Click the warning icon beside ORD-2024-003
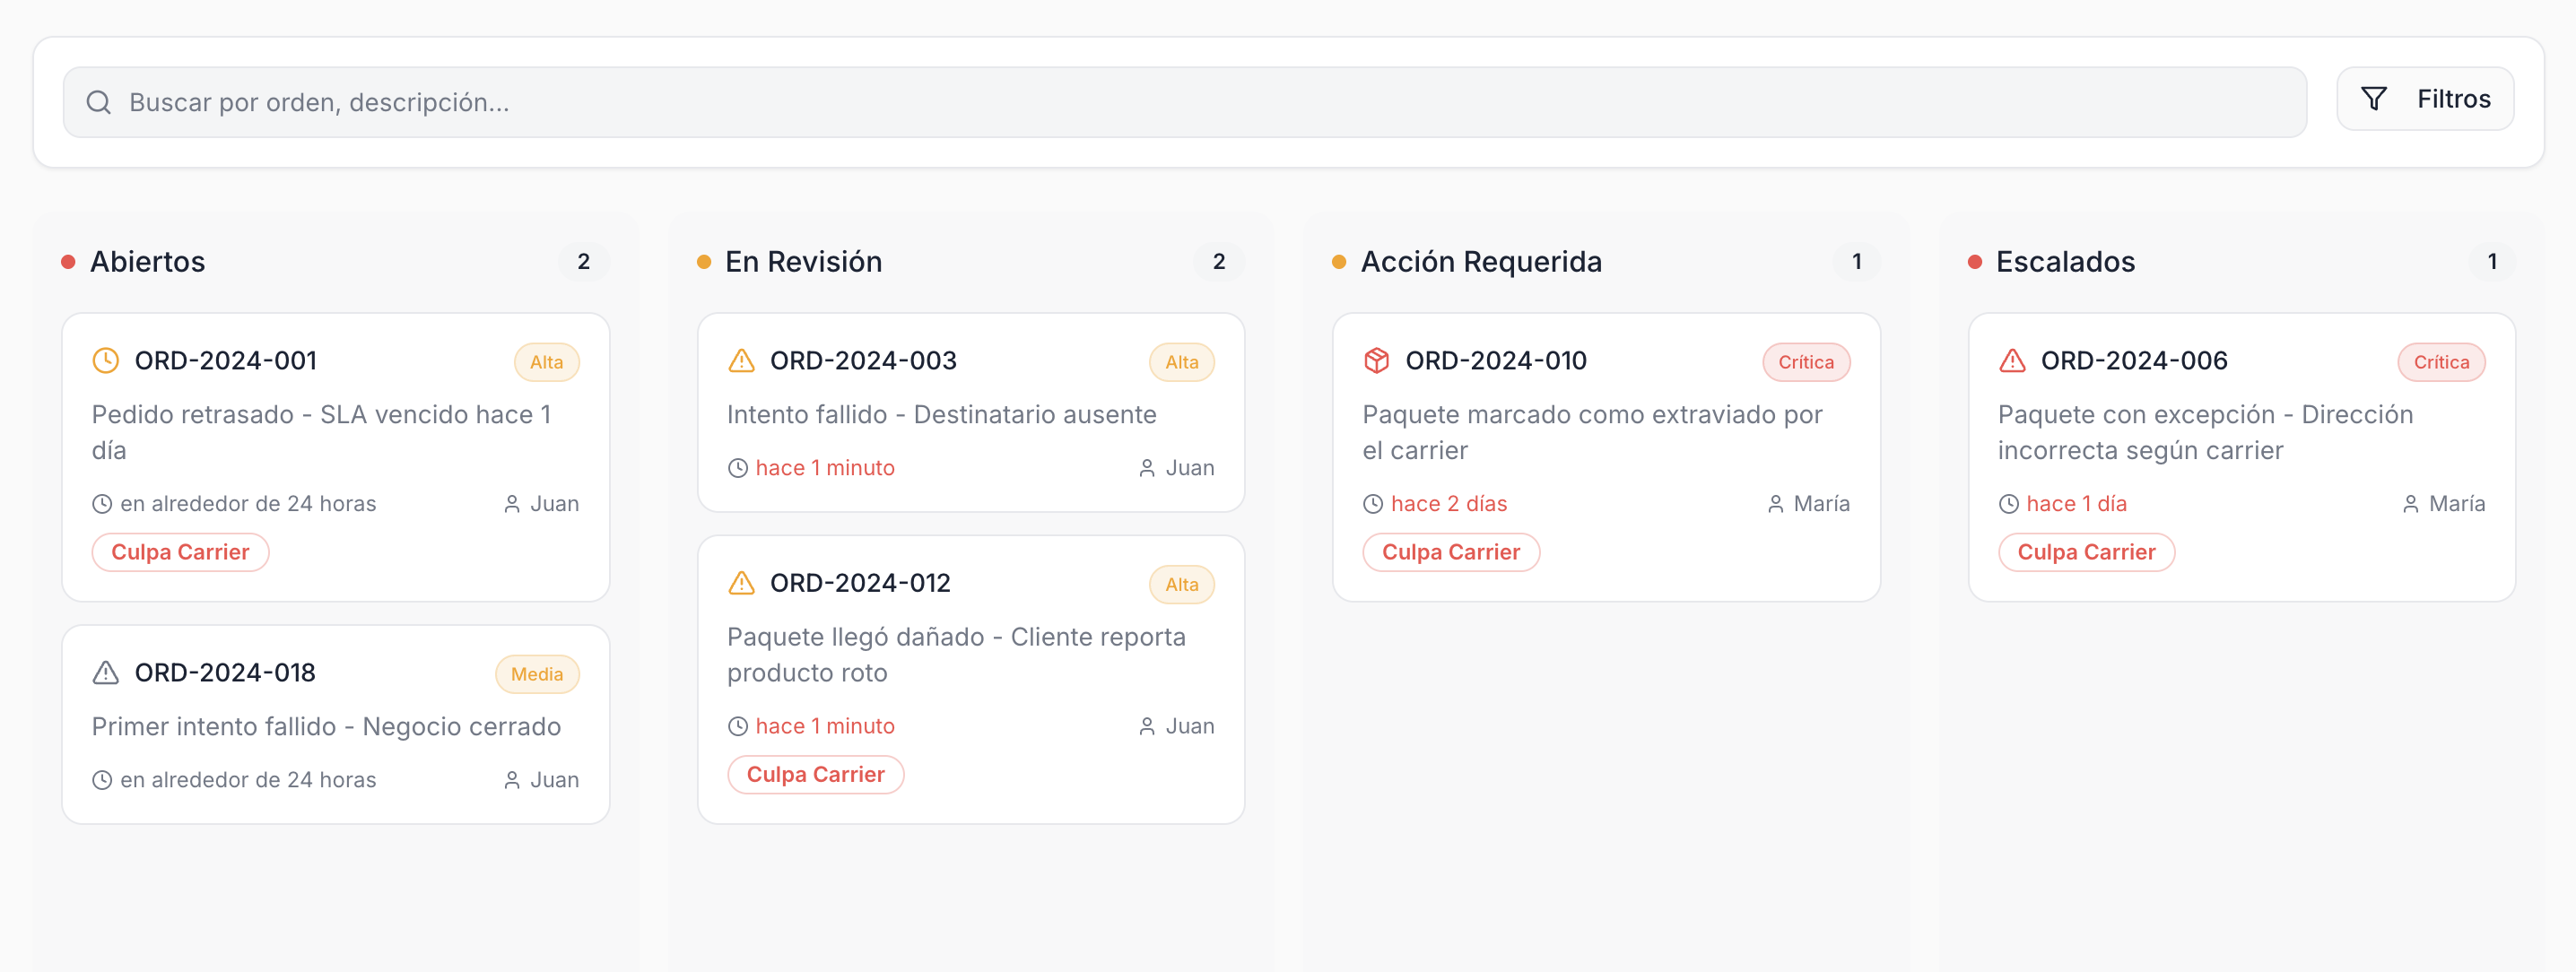Screen dimensions: 2576x972 pyautogui.click(x=741, y=360)
